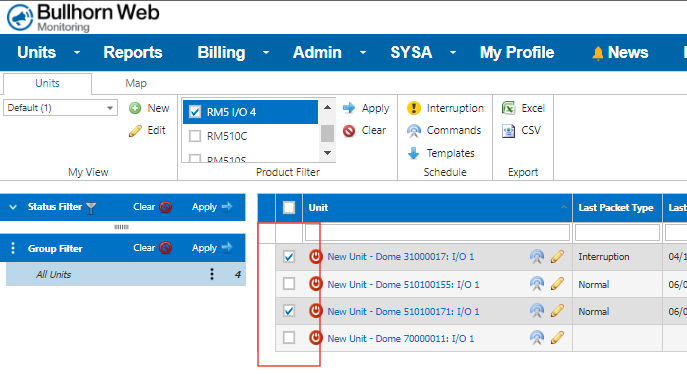Uncheck the Dome 510100171 row checkbox
The image size is (687, 375).
pyautogui.click(x=289, y=311)
